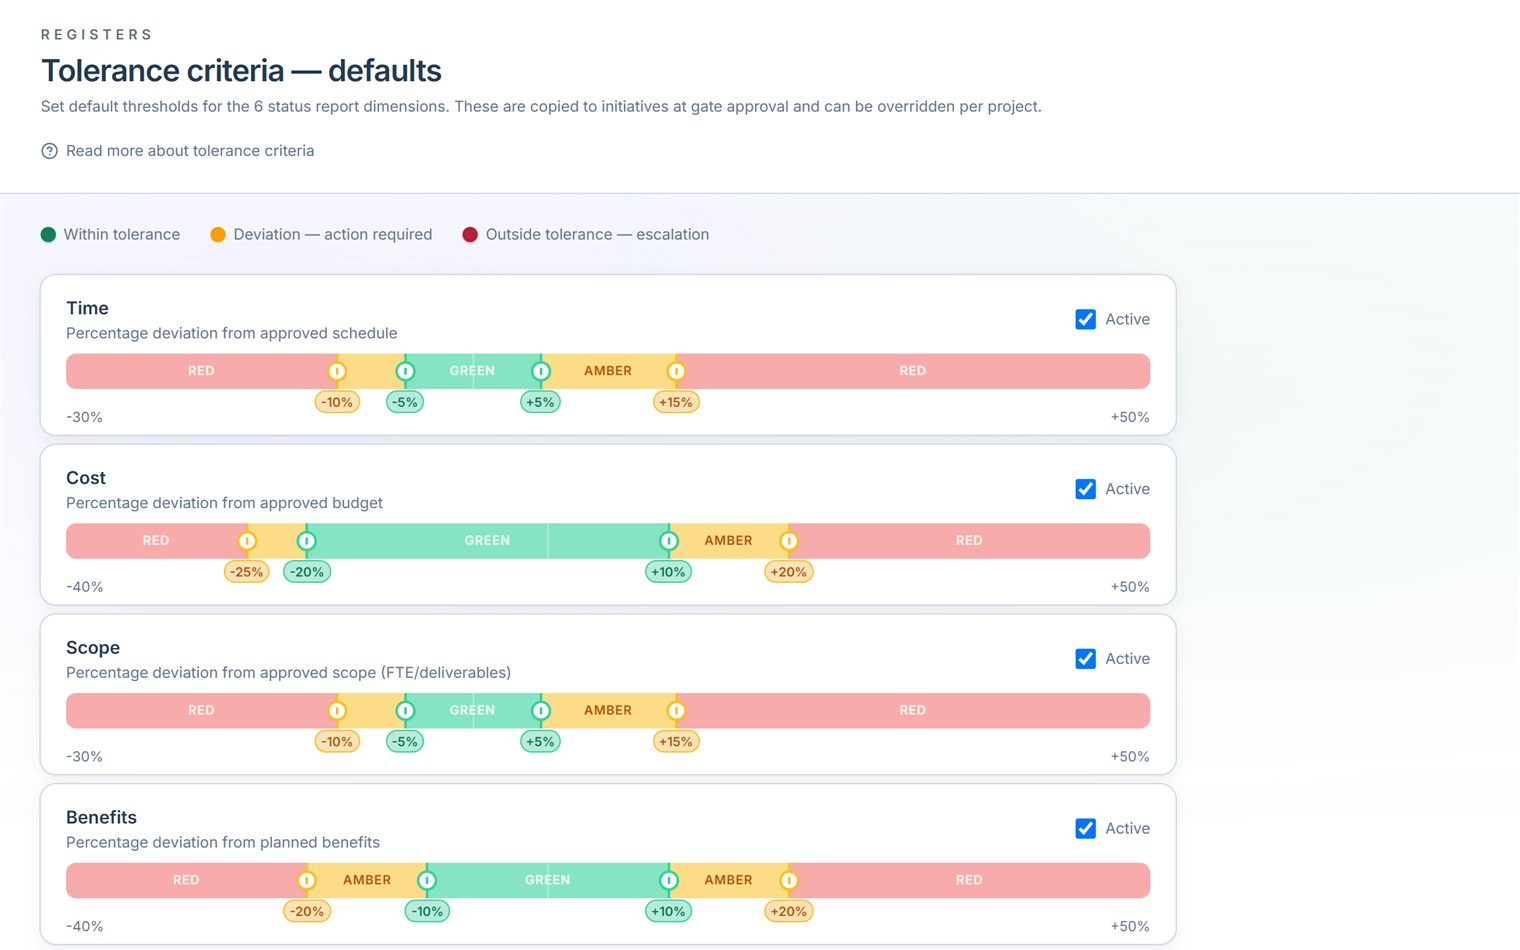Select the -20% slider handle on the Benefits bar
Image resolution: width=1520 pixels, height=950 pixels.
307,881
